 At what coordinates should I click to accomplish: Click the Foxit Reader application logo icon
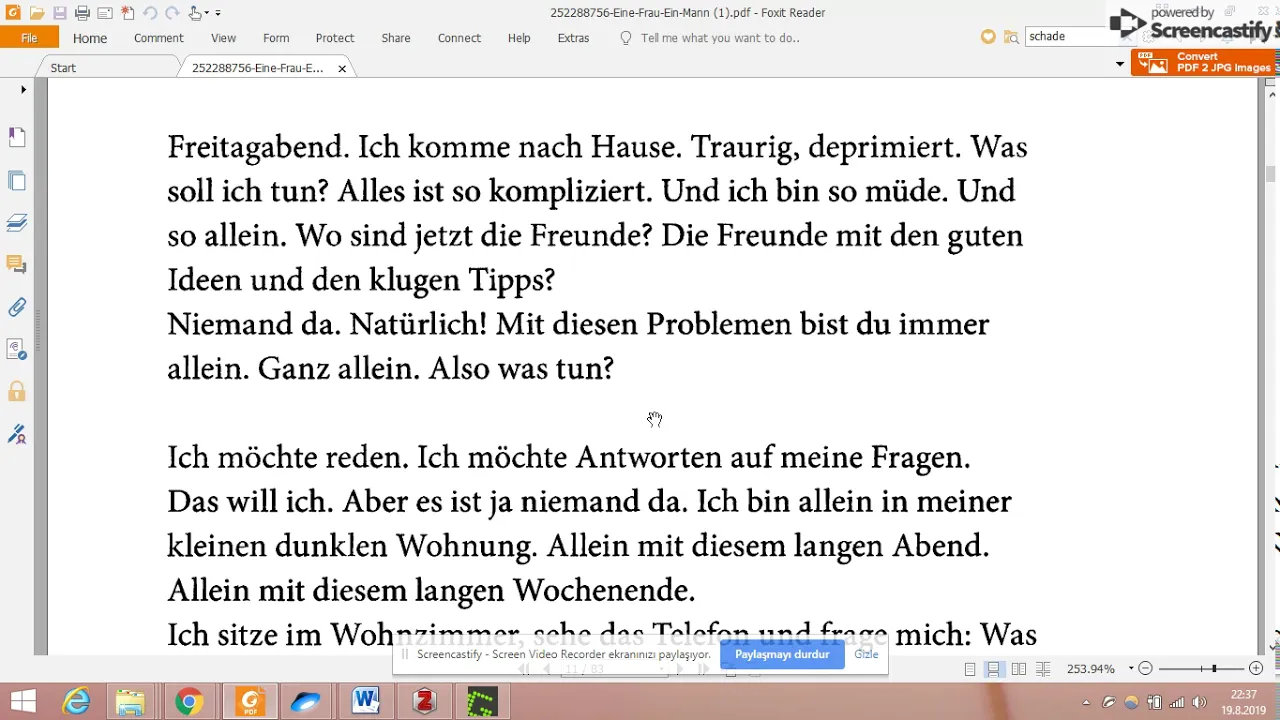[13, 13]
